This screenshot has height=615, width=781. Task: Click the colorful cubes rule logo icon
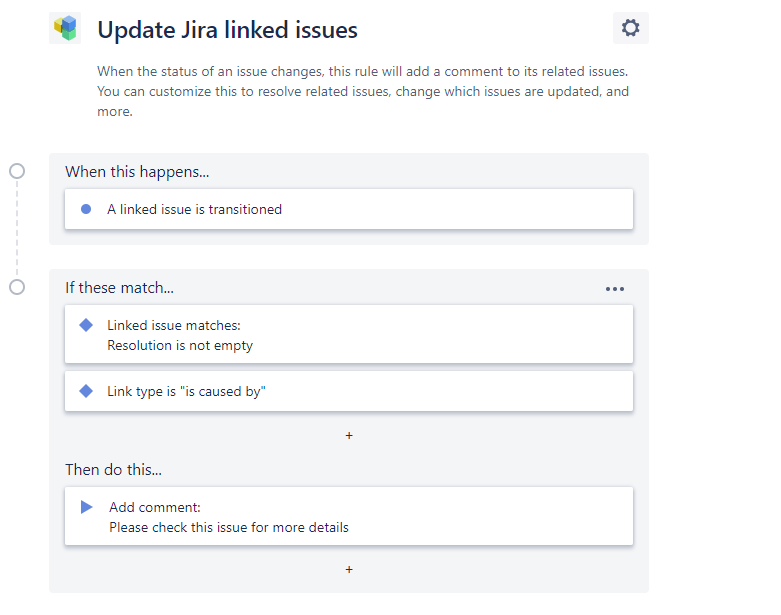pos(65,28)
